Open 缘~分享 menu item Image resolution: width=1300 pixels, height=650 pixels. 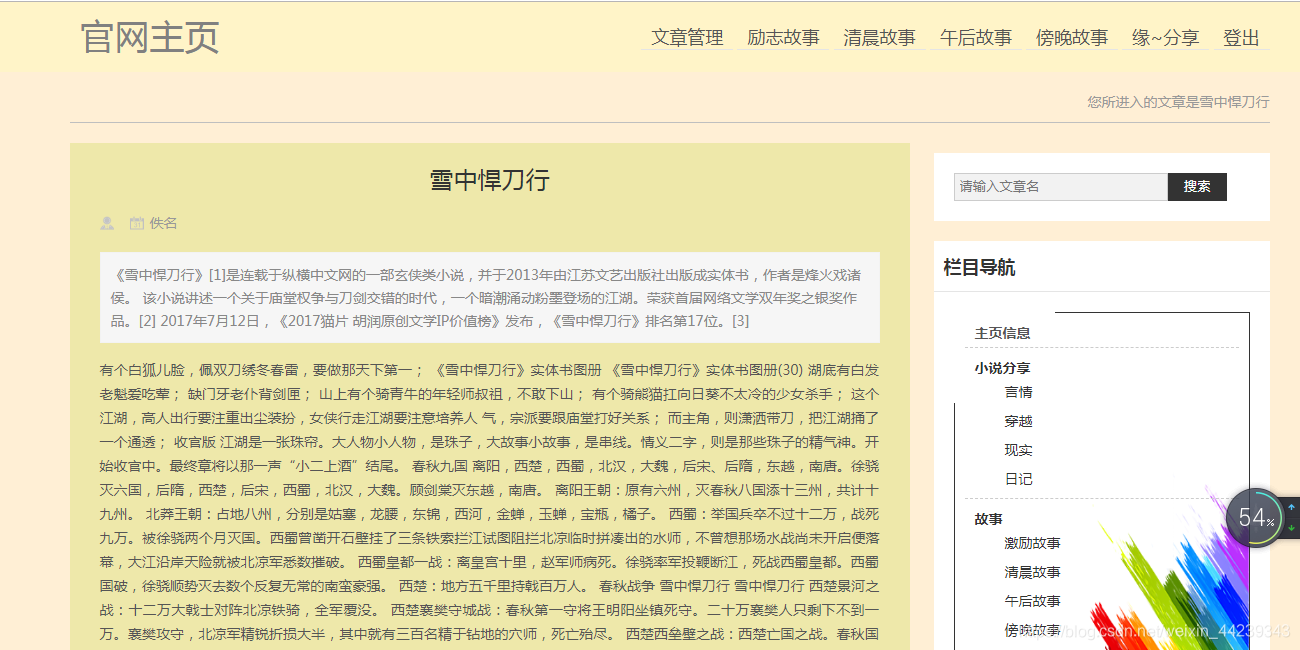point(1165,38)
